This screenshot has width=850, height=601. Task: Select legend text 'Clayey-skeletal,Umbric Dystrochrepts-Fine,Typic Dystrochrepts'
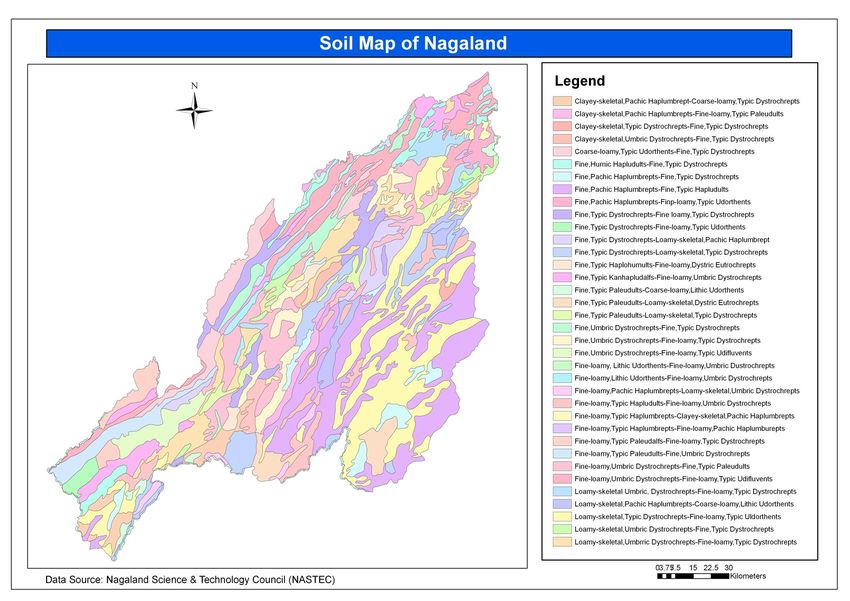point(674,139)
